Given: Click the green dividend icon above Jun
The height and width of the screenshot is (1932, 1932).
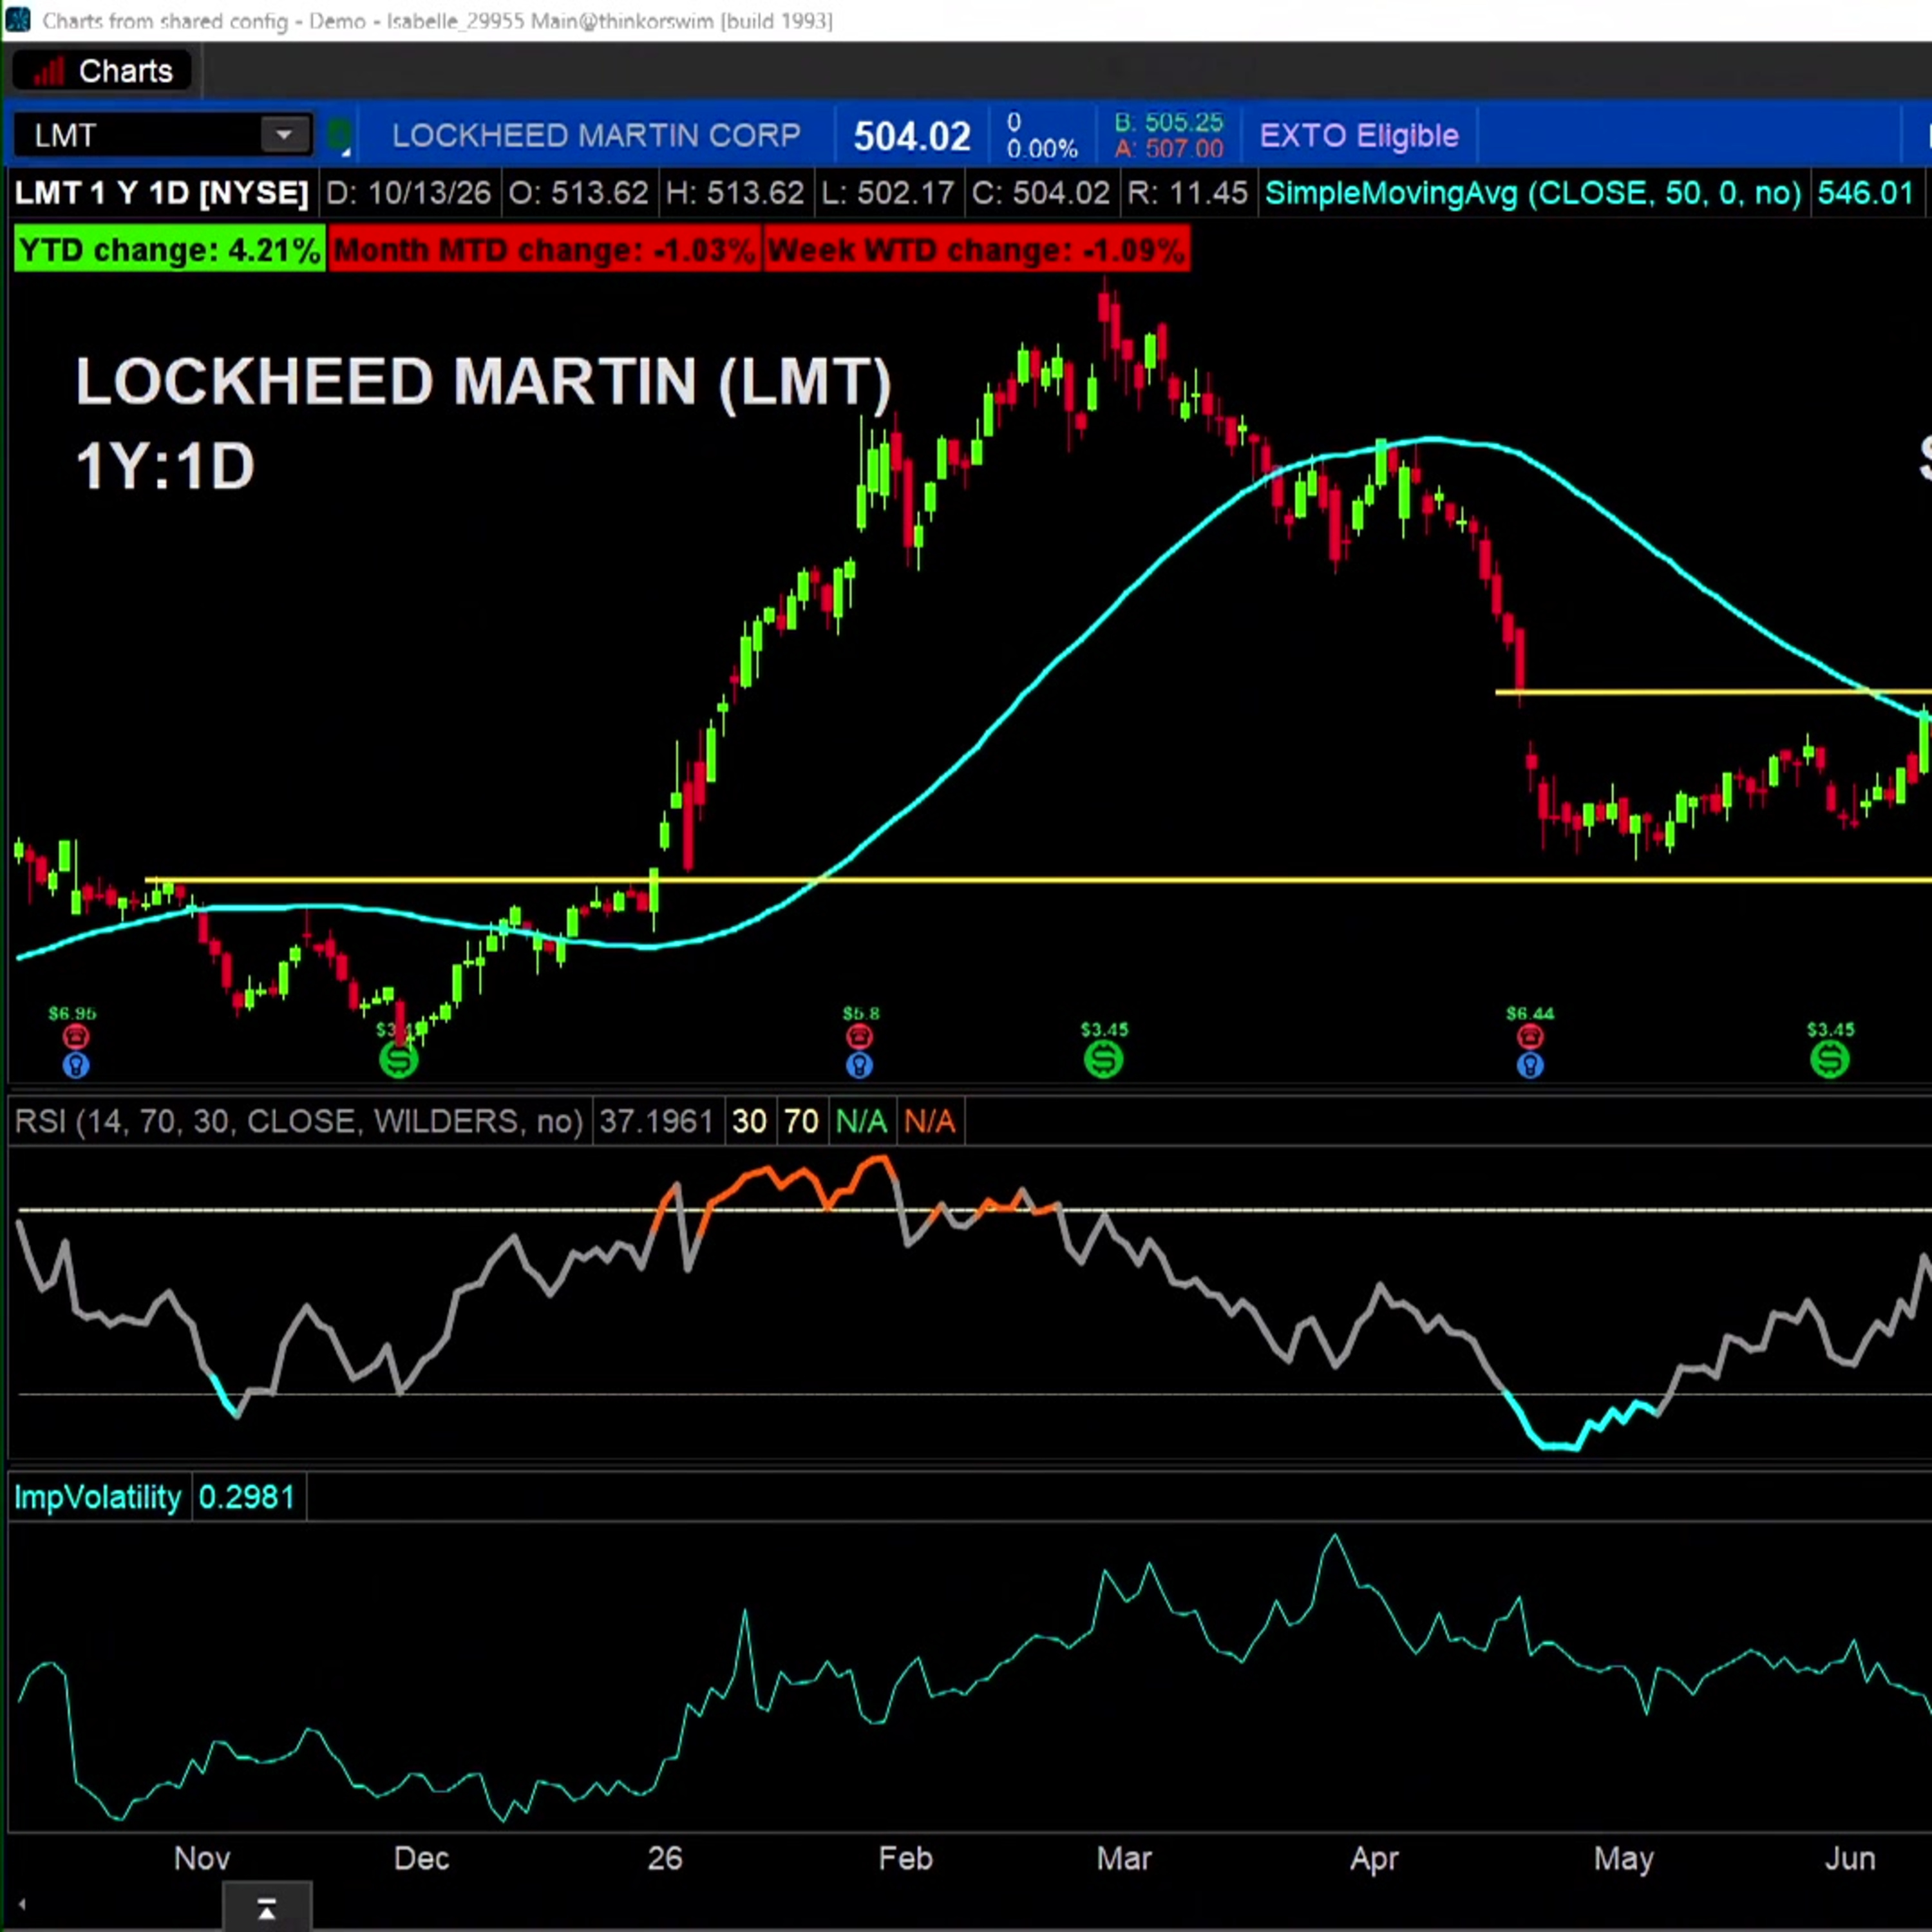Looking at the screenshot, I should pos(1830,1059).
